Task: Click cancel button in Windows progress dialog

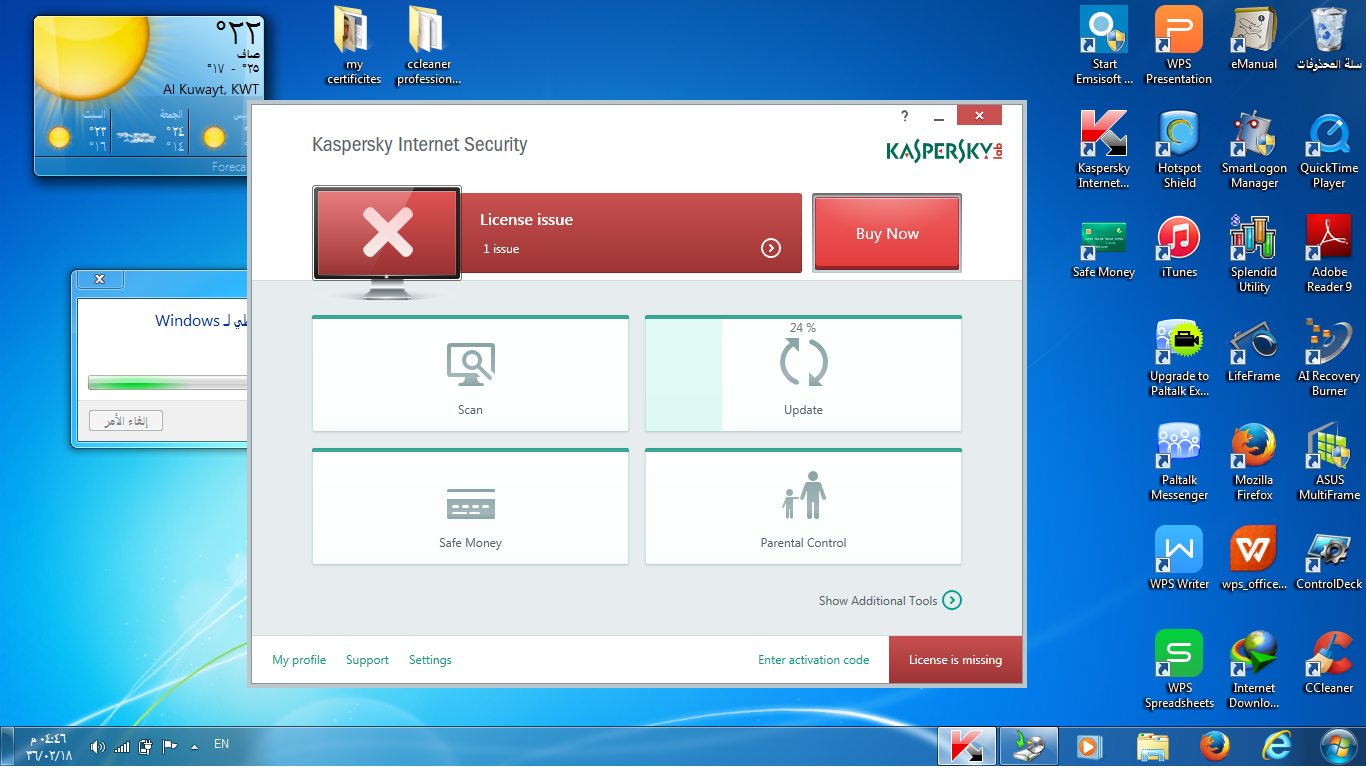Action: click(x=126, y=421)
